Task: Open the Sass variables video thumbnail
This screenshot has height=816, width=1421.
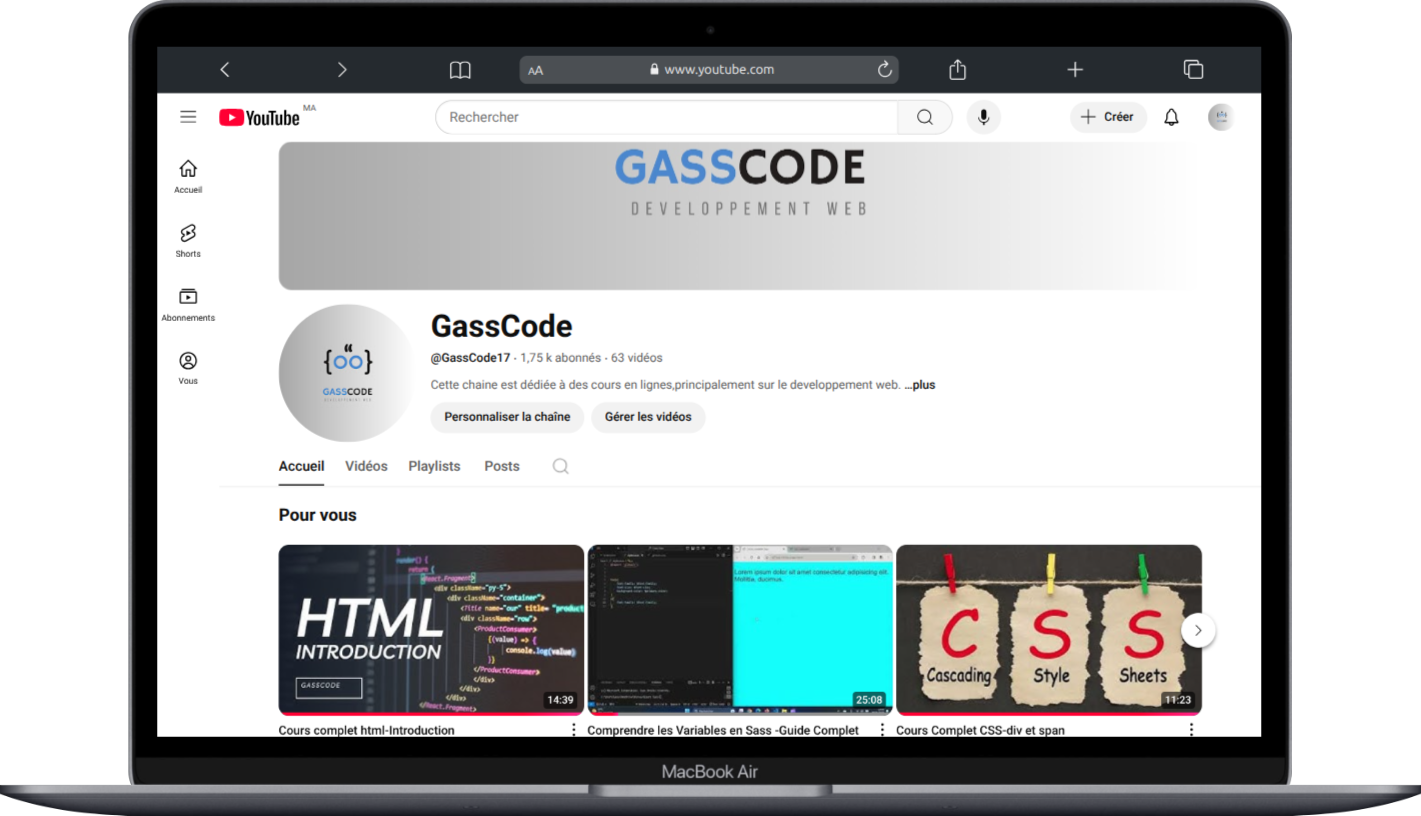Action: coord(740,630)
